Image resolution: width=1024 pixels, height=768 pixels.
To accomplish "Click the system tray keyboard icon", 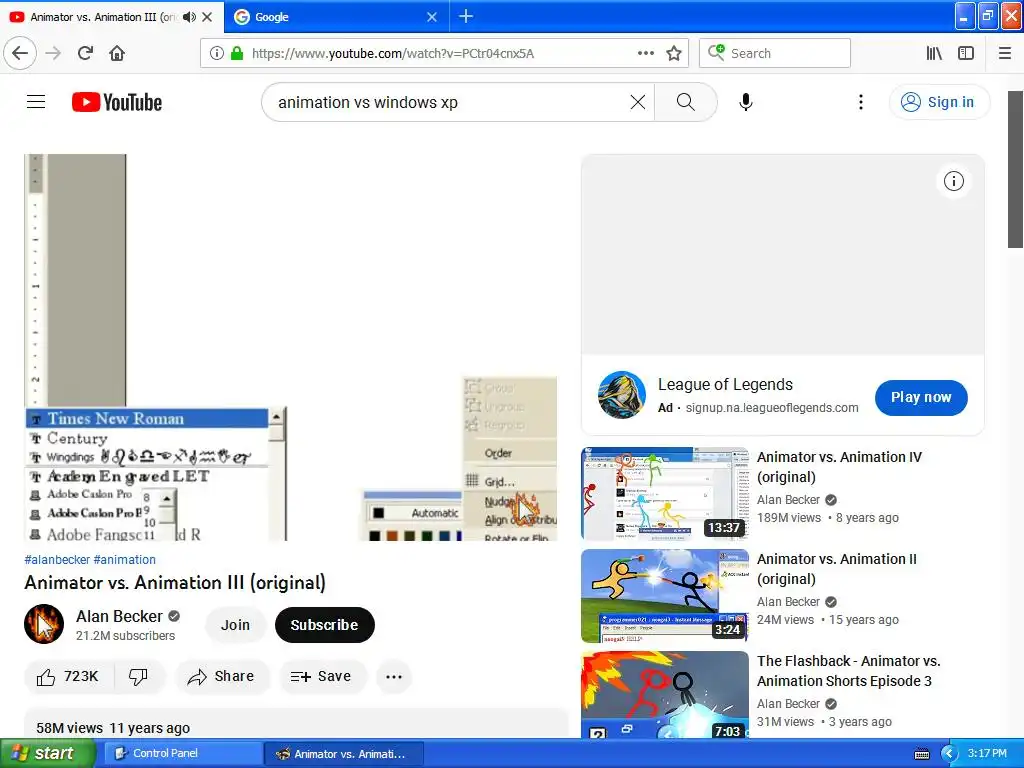I will coord(921,754).
